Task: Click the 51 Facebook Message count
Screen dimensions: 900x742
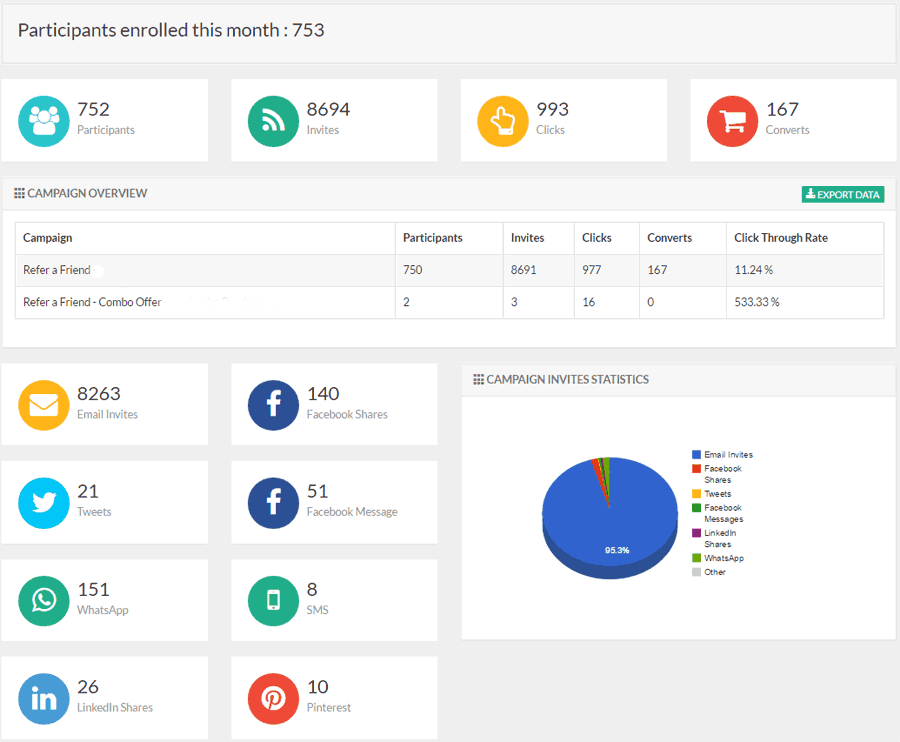Action: 317,491
